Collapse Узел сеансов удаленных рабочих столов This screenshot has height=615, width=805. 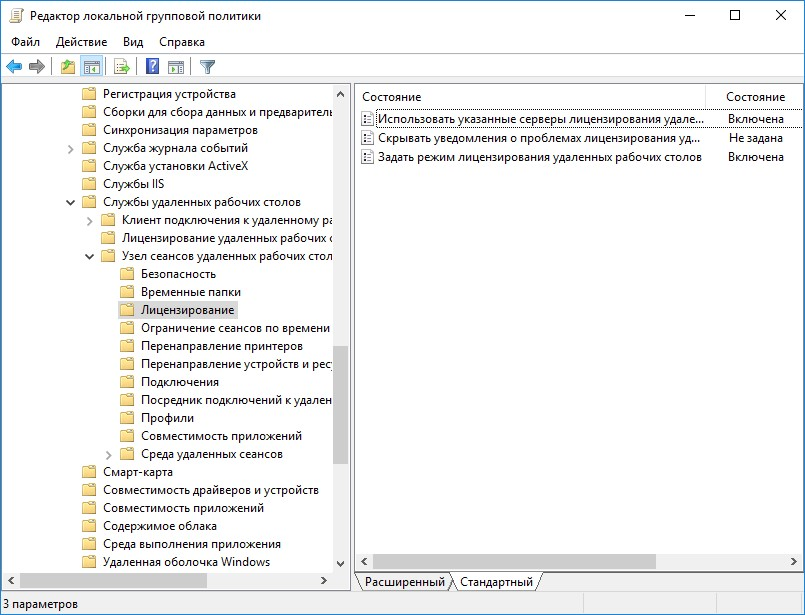pos(89,256)
